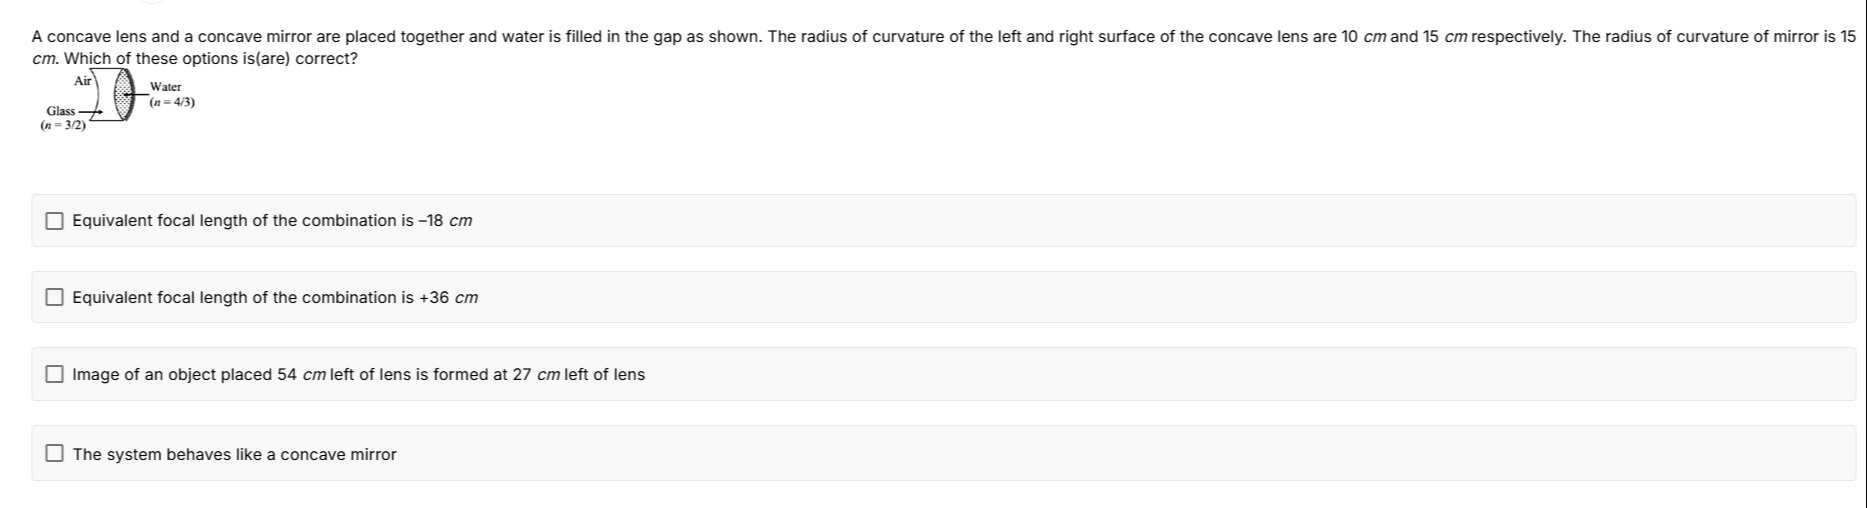Click the 'Glass' label in the diagram
This screenshot has width=1867, height=508.
(60, 111)
